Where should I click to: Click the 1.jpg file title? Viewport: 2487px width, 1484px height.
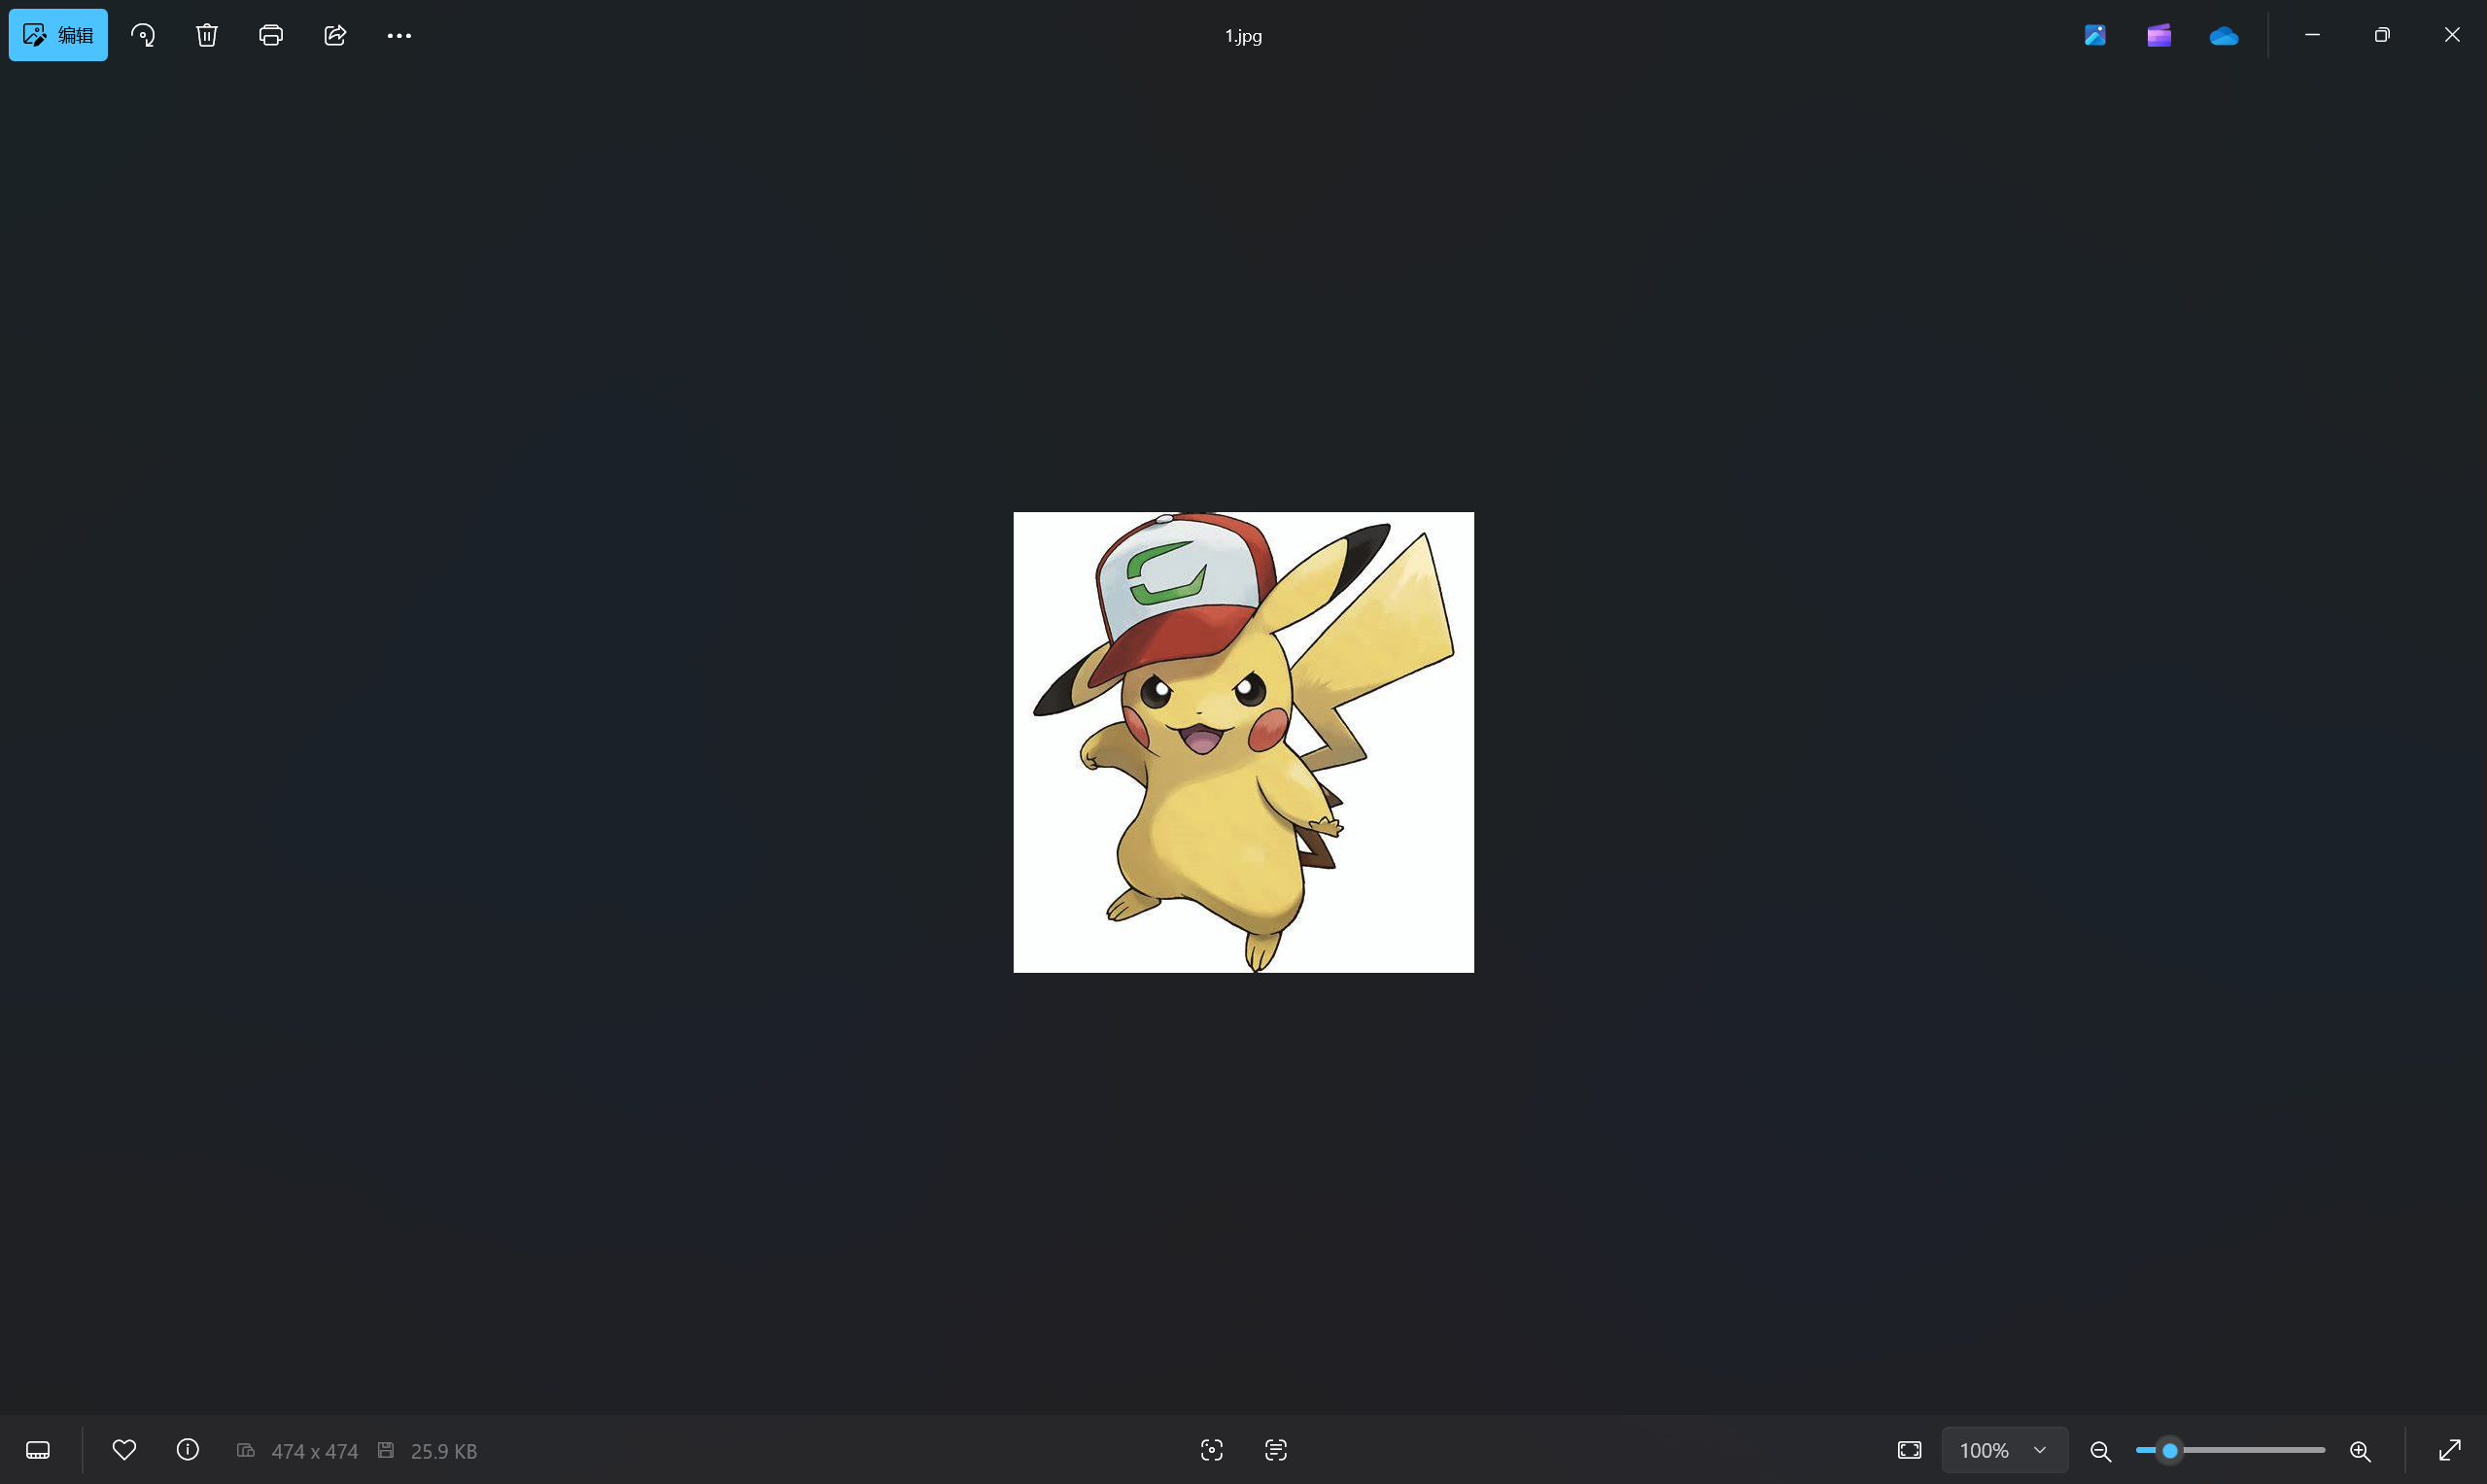tap(1243, 36)
